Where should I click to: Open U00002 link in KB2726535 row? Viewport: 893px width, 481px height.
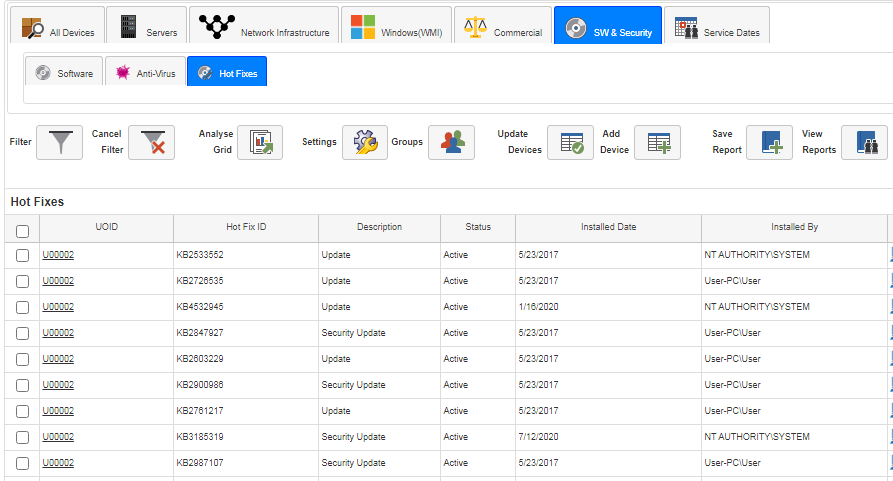click(58, 281)
